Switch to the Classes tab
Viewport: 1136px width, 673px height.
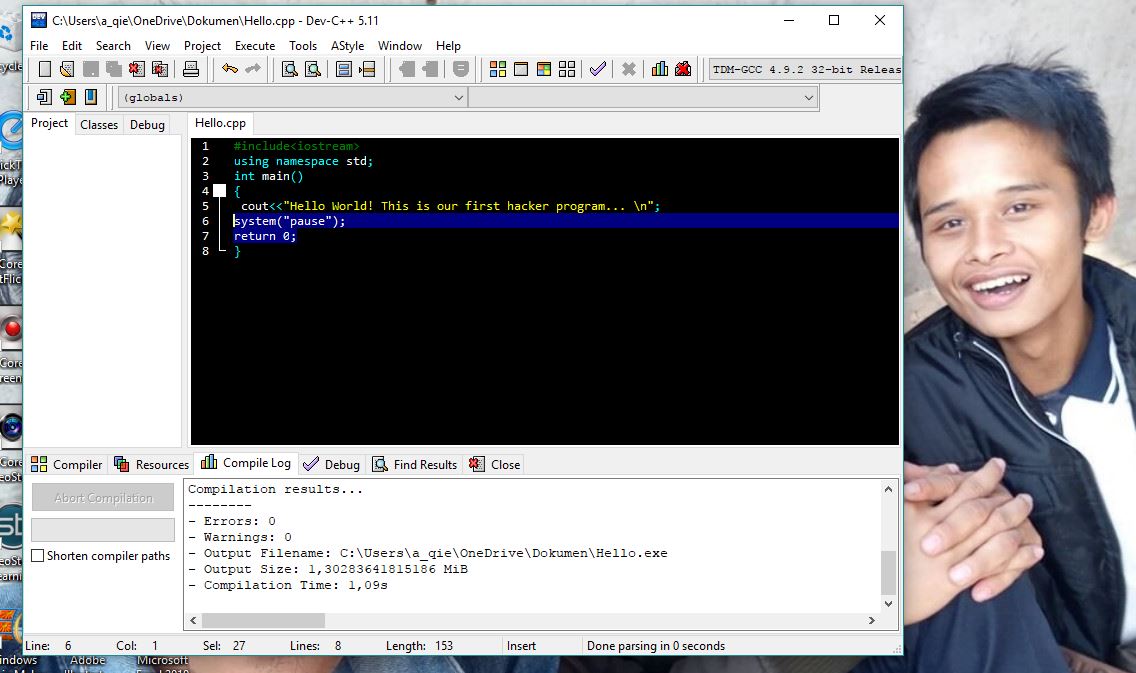98,124
